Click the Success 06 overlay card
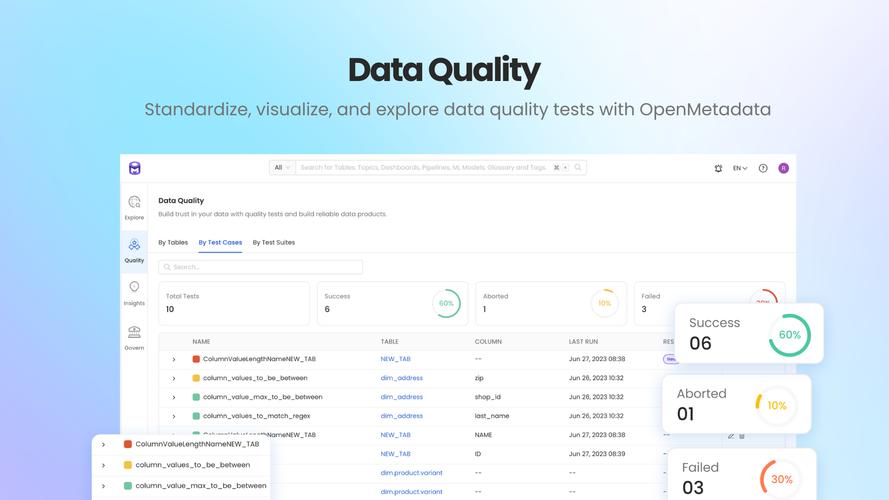 click(x=749, y=333)
